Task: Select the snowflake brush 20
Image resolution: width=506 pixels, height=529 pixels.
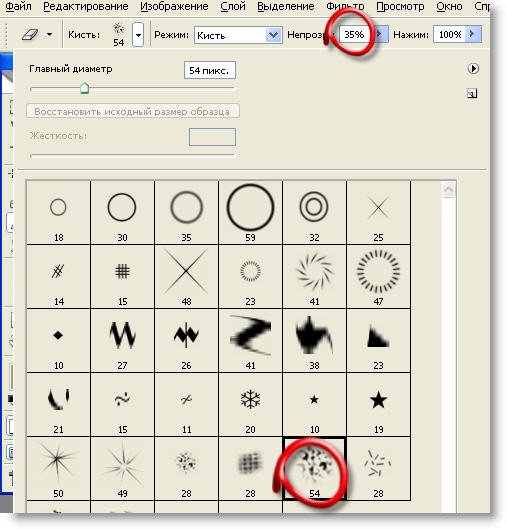Action: pyautogui.click(x=250, y=405)
